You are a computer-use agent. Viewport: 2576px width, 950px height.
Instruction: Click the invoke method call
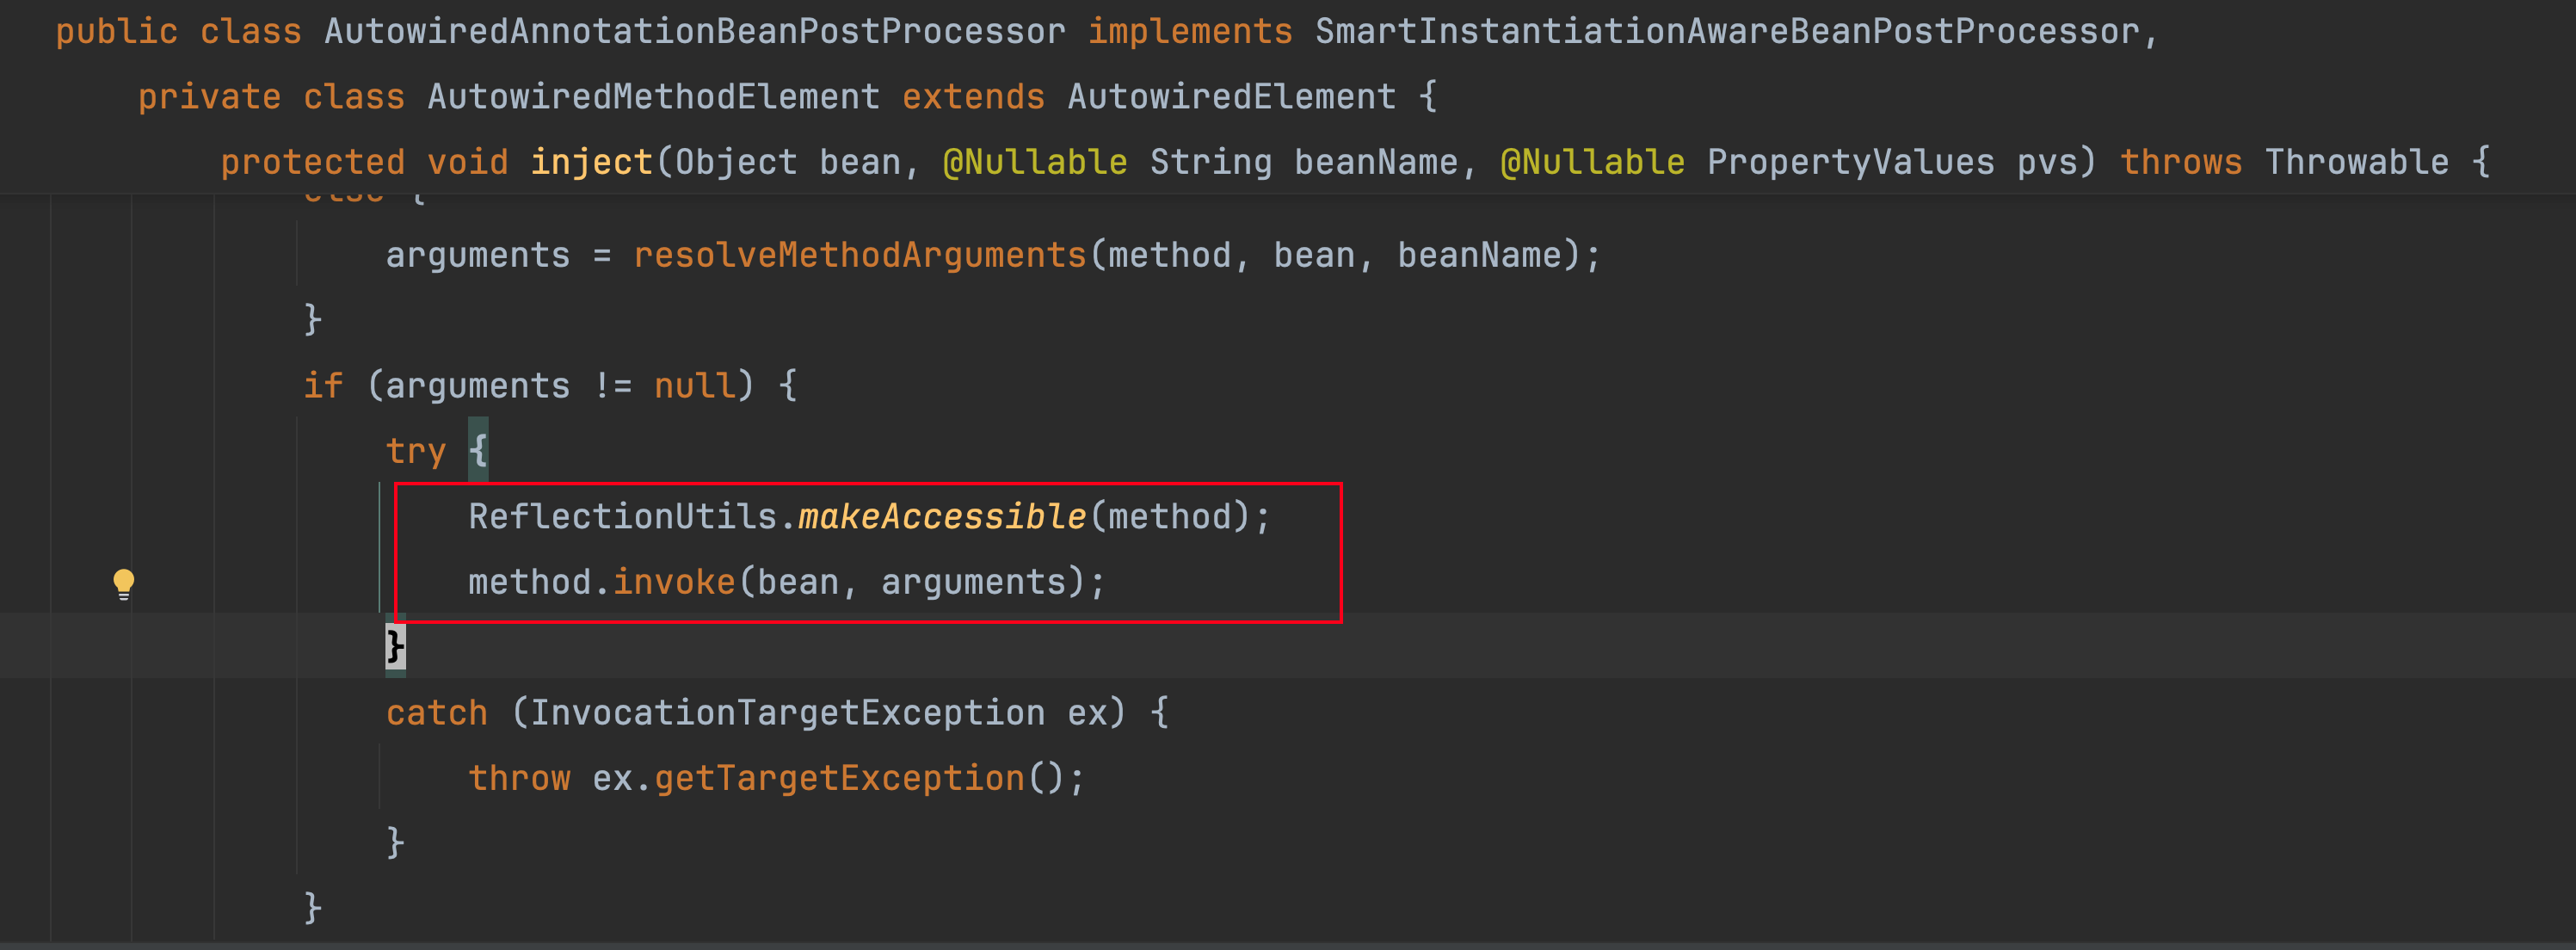click(674, 582)
